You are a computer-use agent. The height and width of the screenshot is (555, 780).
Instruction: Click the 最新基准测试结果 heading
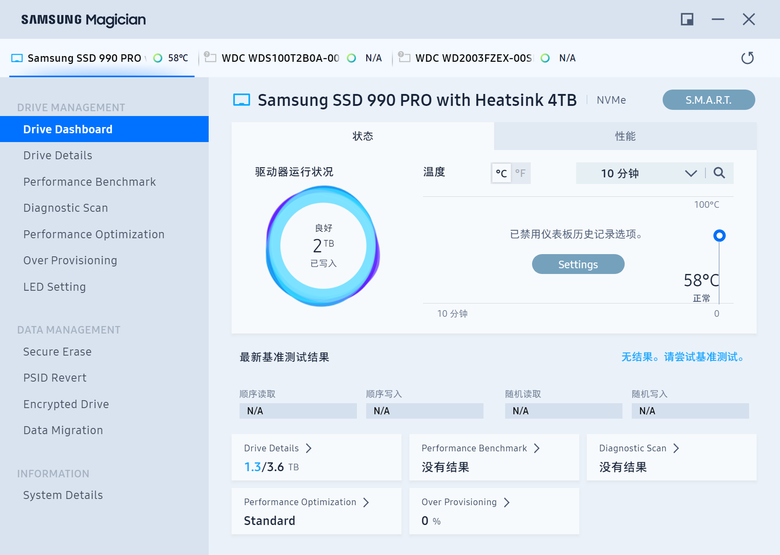pos(285,357)
